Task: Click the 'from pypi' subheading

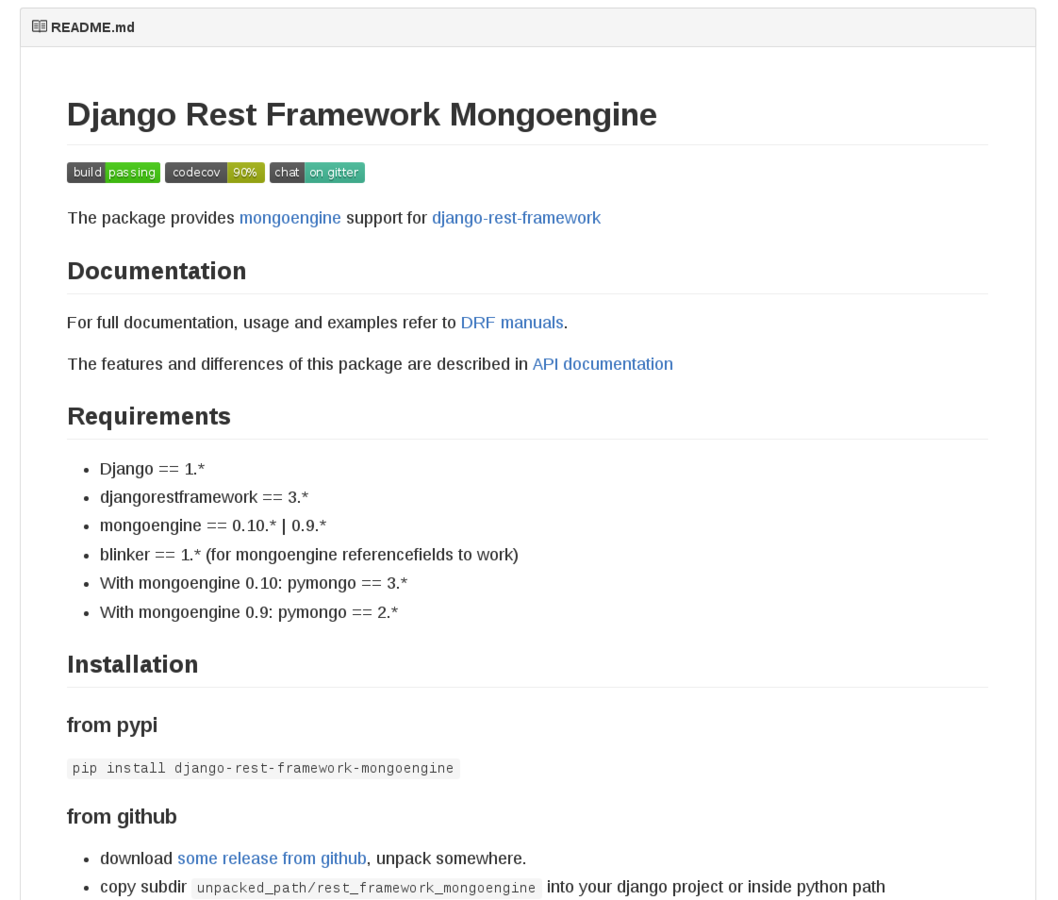Action: point(112,725)
